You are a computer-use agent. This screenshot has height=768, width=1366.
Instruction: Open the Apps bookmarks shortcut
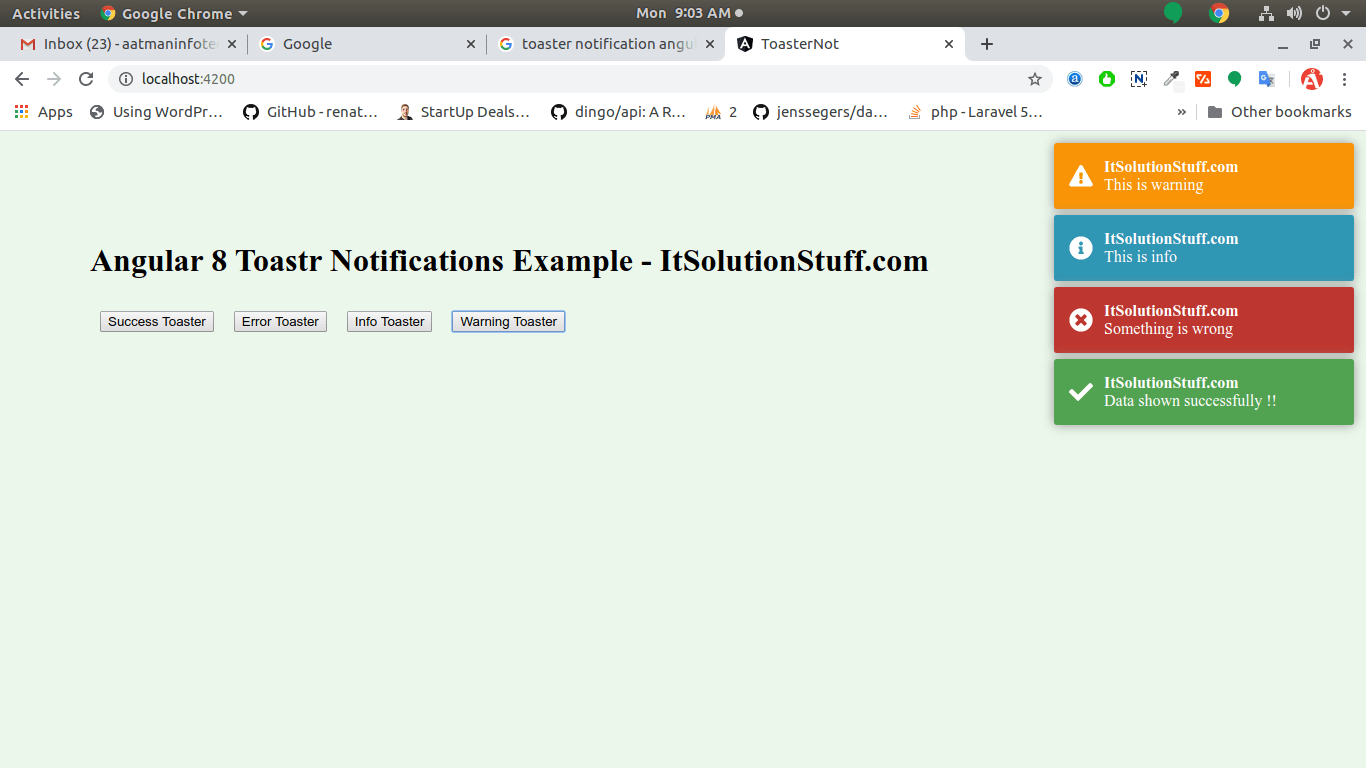(44, 112)
